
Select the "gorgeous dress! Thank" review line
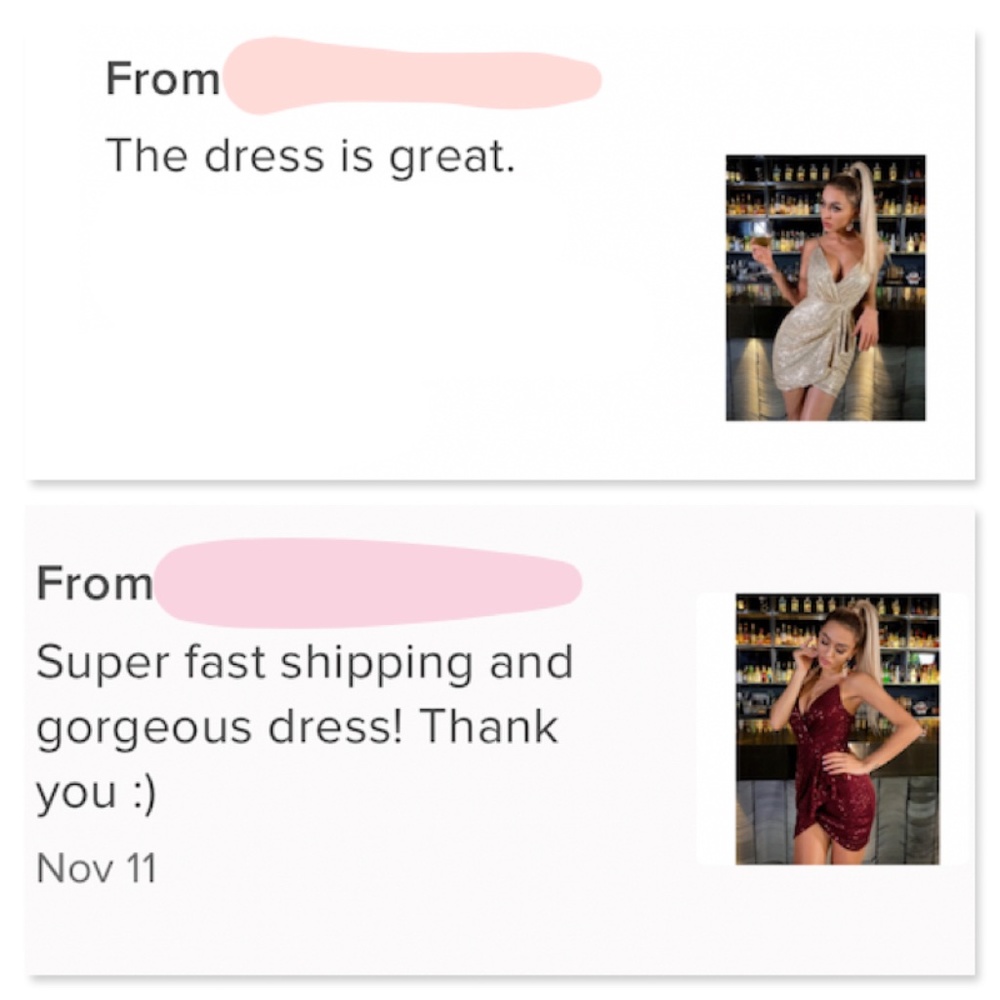pos(296,728)
